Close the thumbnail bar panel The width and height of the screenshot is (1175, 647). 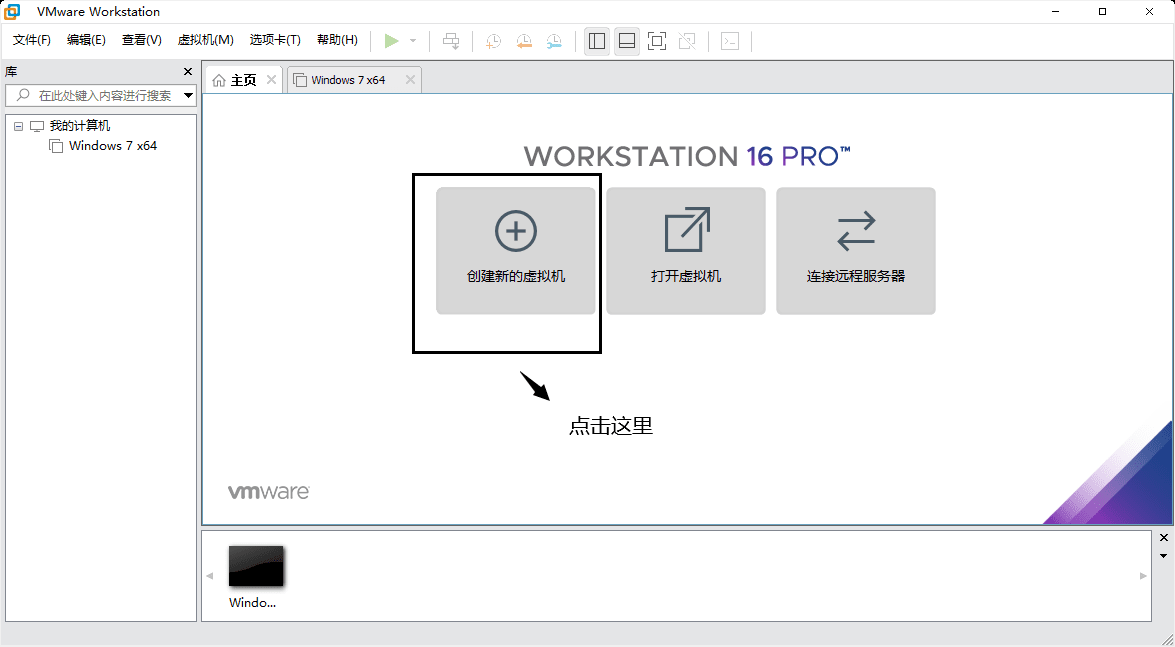pos(1164,538)
